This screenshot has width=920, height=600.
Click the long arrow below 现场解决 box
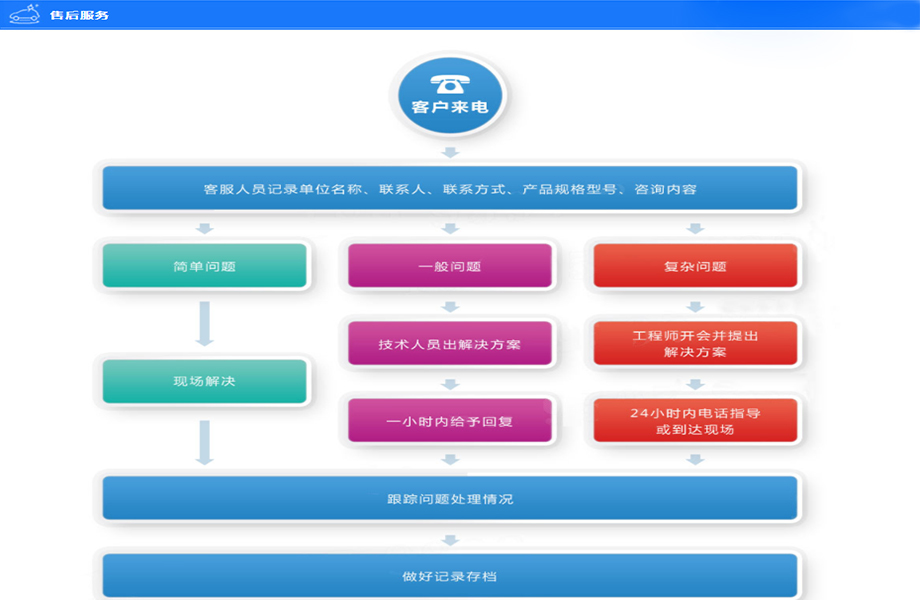(204, 441)
